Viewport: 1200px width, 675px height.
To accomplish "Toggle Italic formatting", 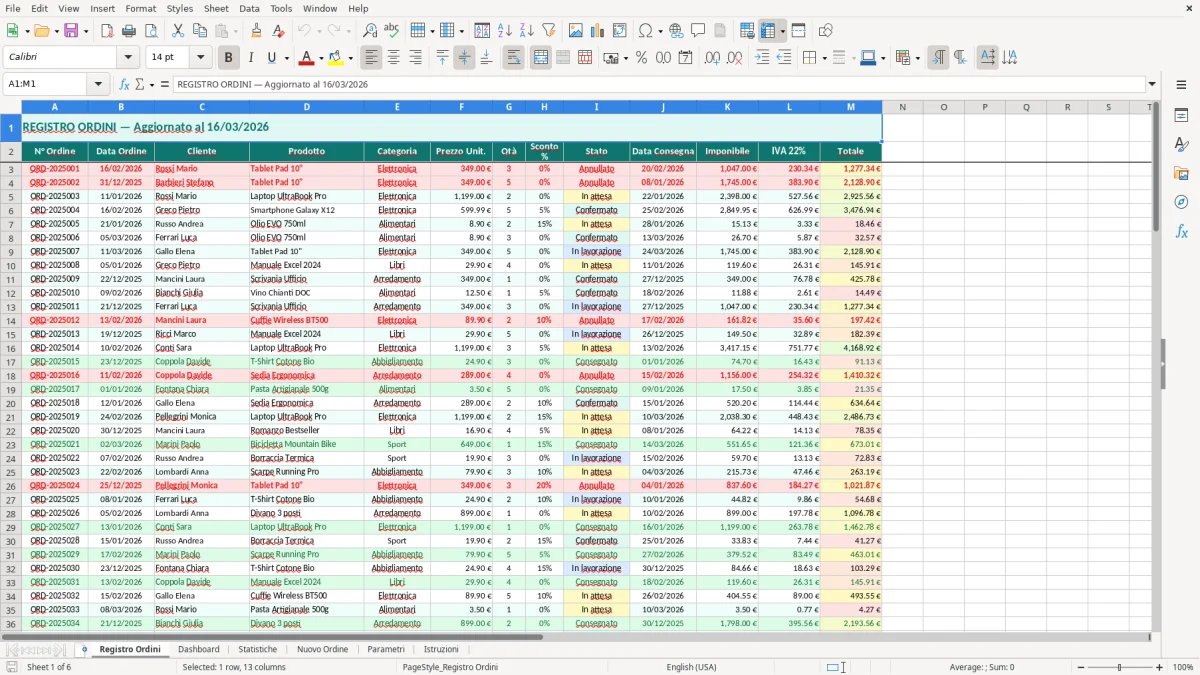I will pyautogui.click(x=250, y=58).
